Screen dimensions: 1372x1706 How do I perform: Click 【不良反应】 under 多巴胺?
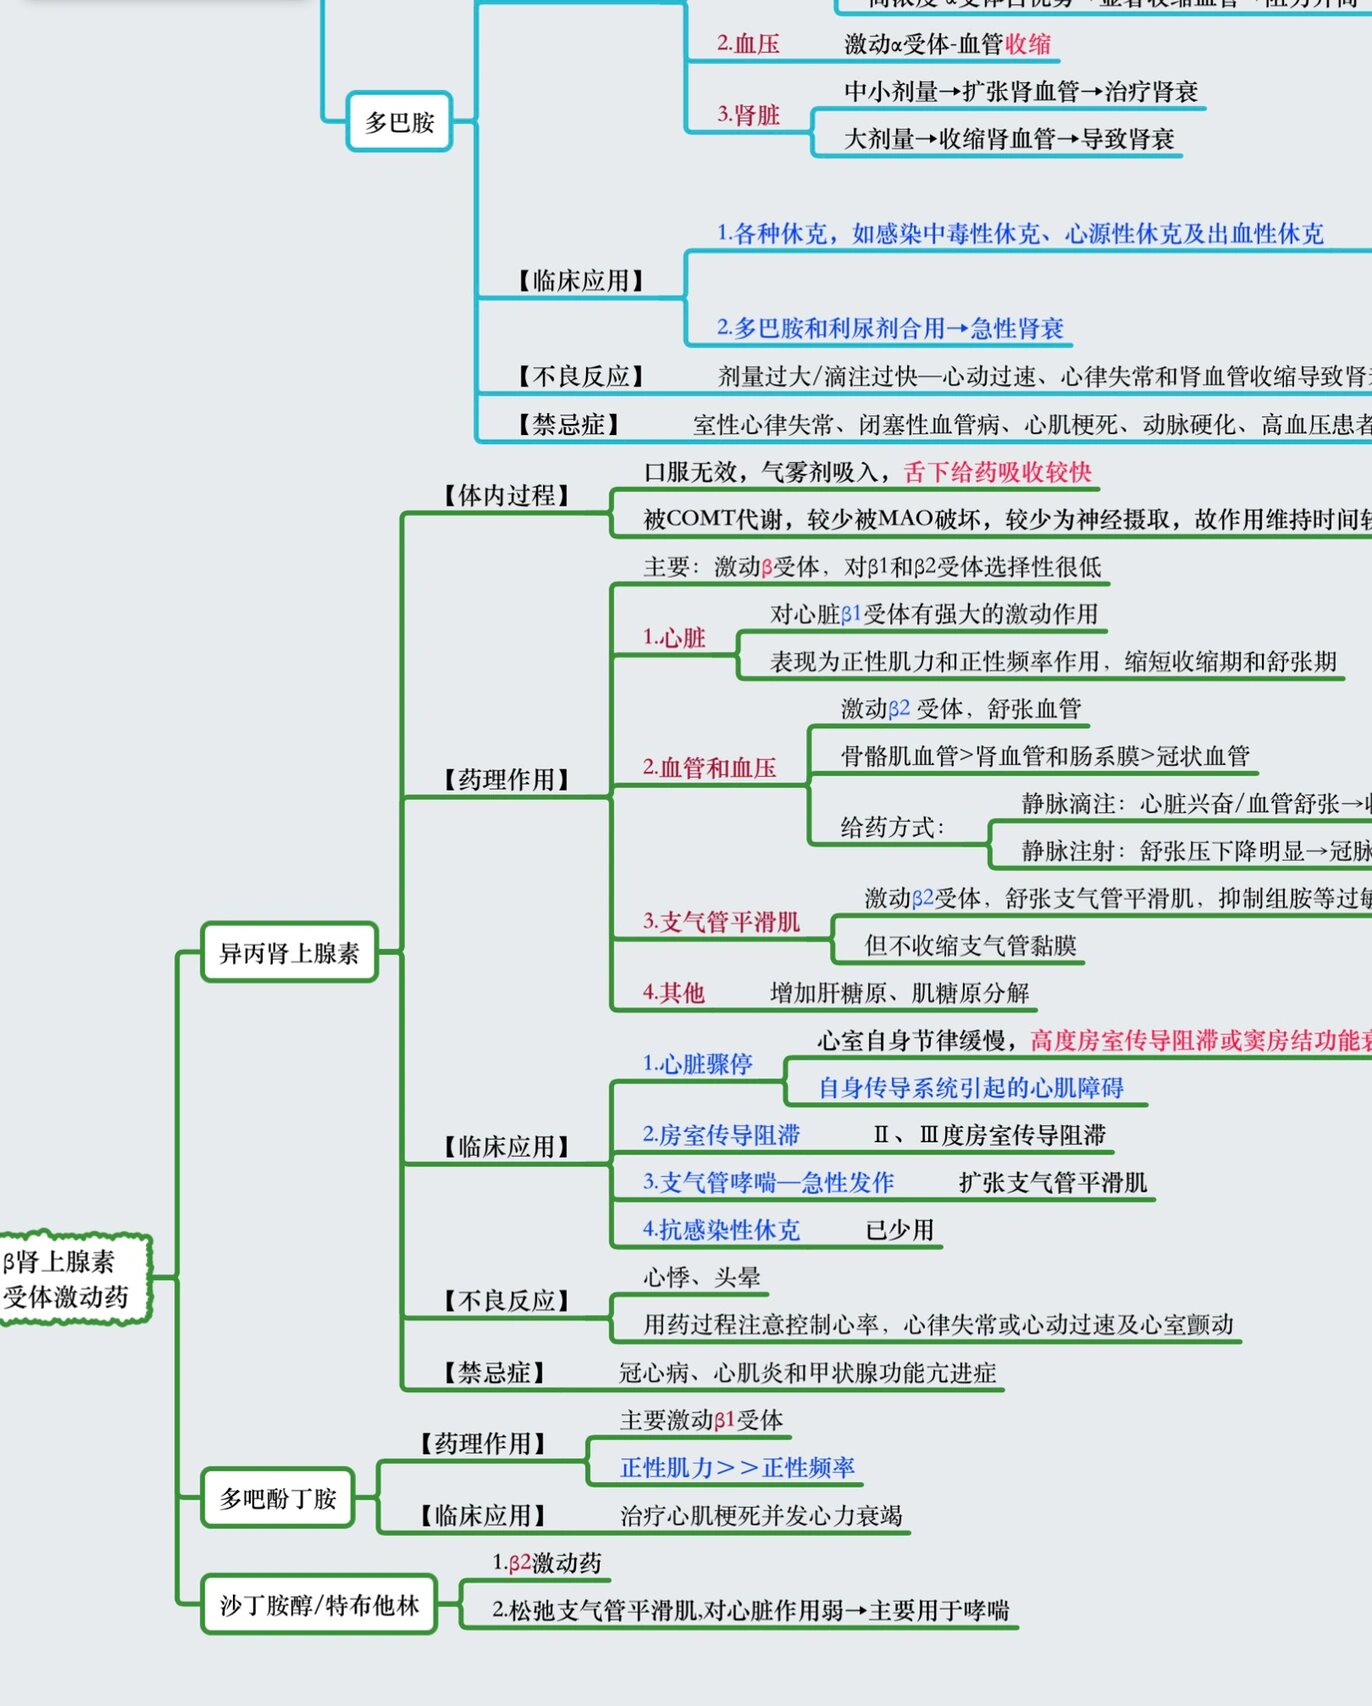point(580,376)
